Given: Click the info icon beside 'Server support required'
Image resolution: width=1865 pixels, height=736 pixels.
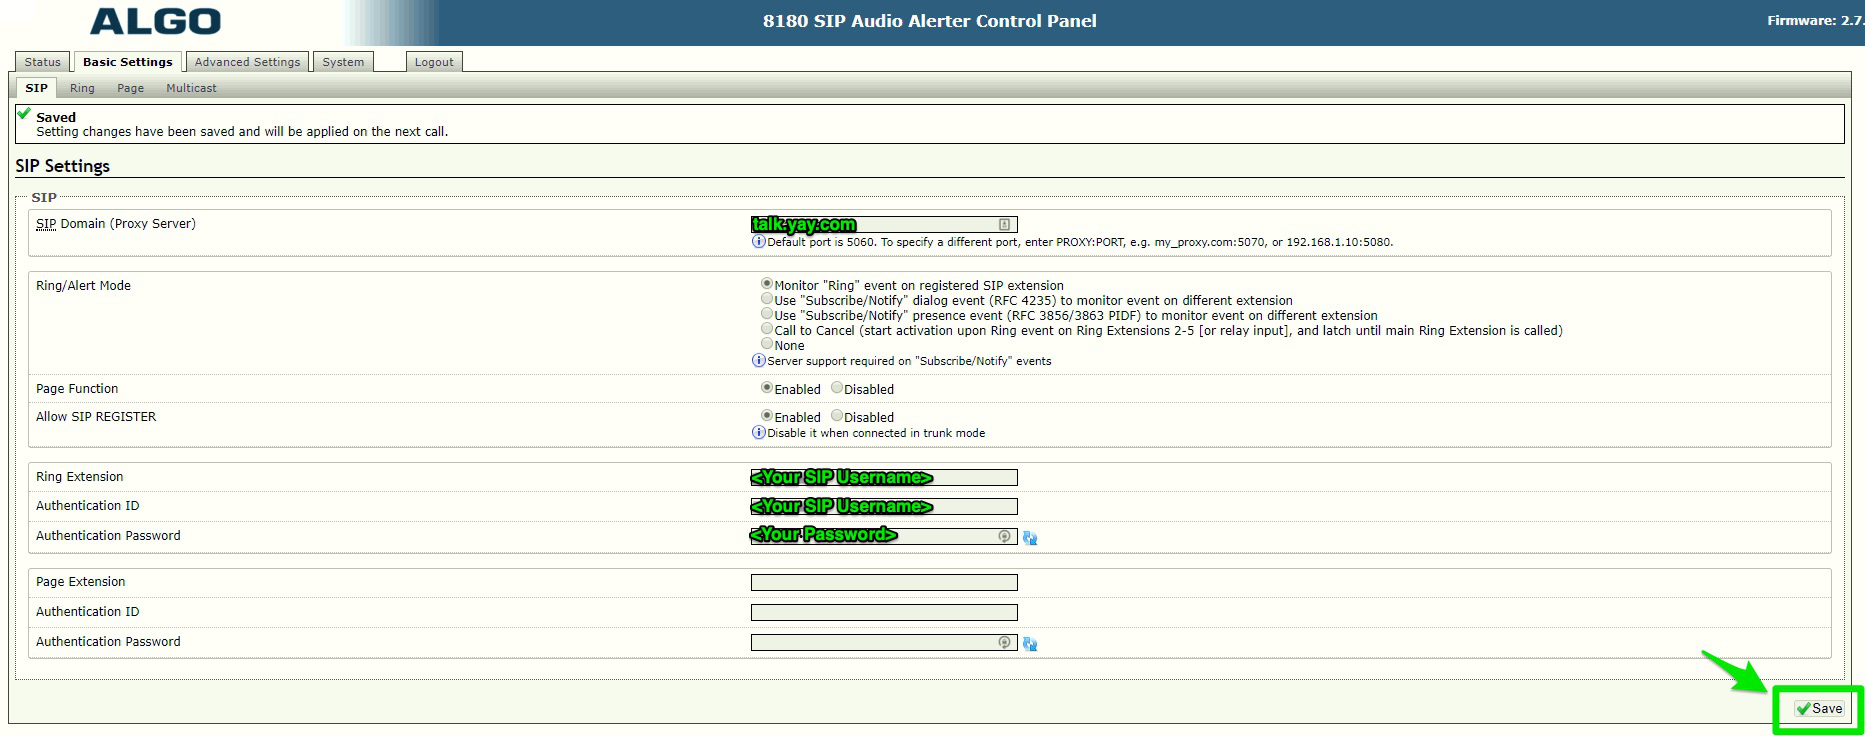Looking at the screenshot, I should [x=758, y=361].
